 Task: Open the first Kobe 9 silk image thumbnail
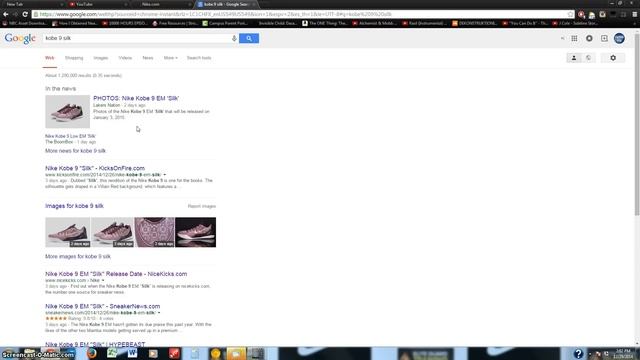tap(68, 232)
